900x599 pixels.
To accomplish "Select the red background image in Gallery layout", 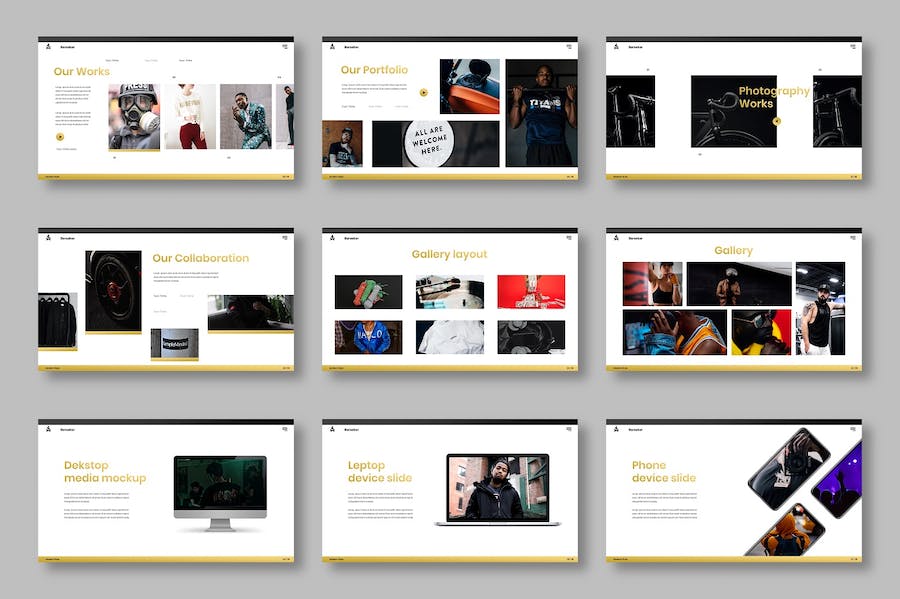I will point(531,291).
